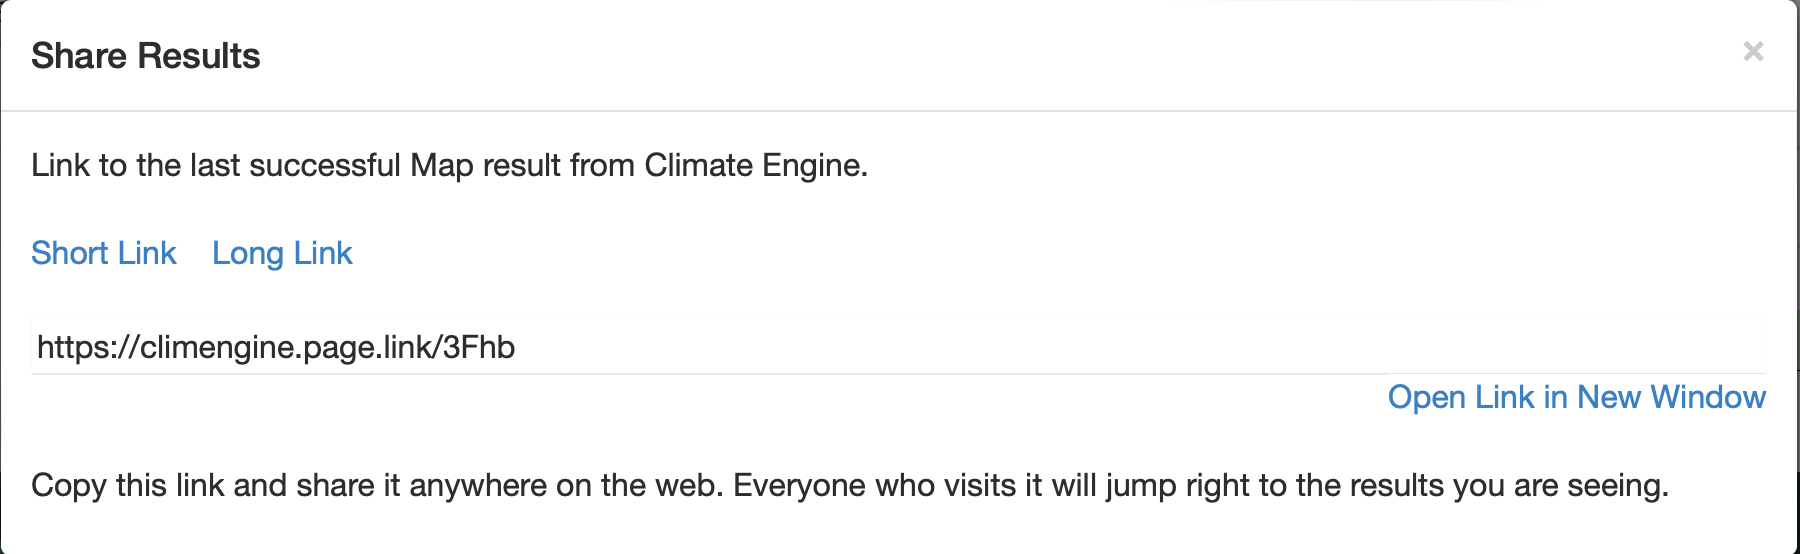Show the shortened share URL option
The image size is (1800, 554).
coord(103,253)
